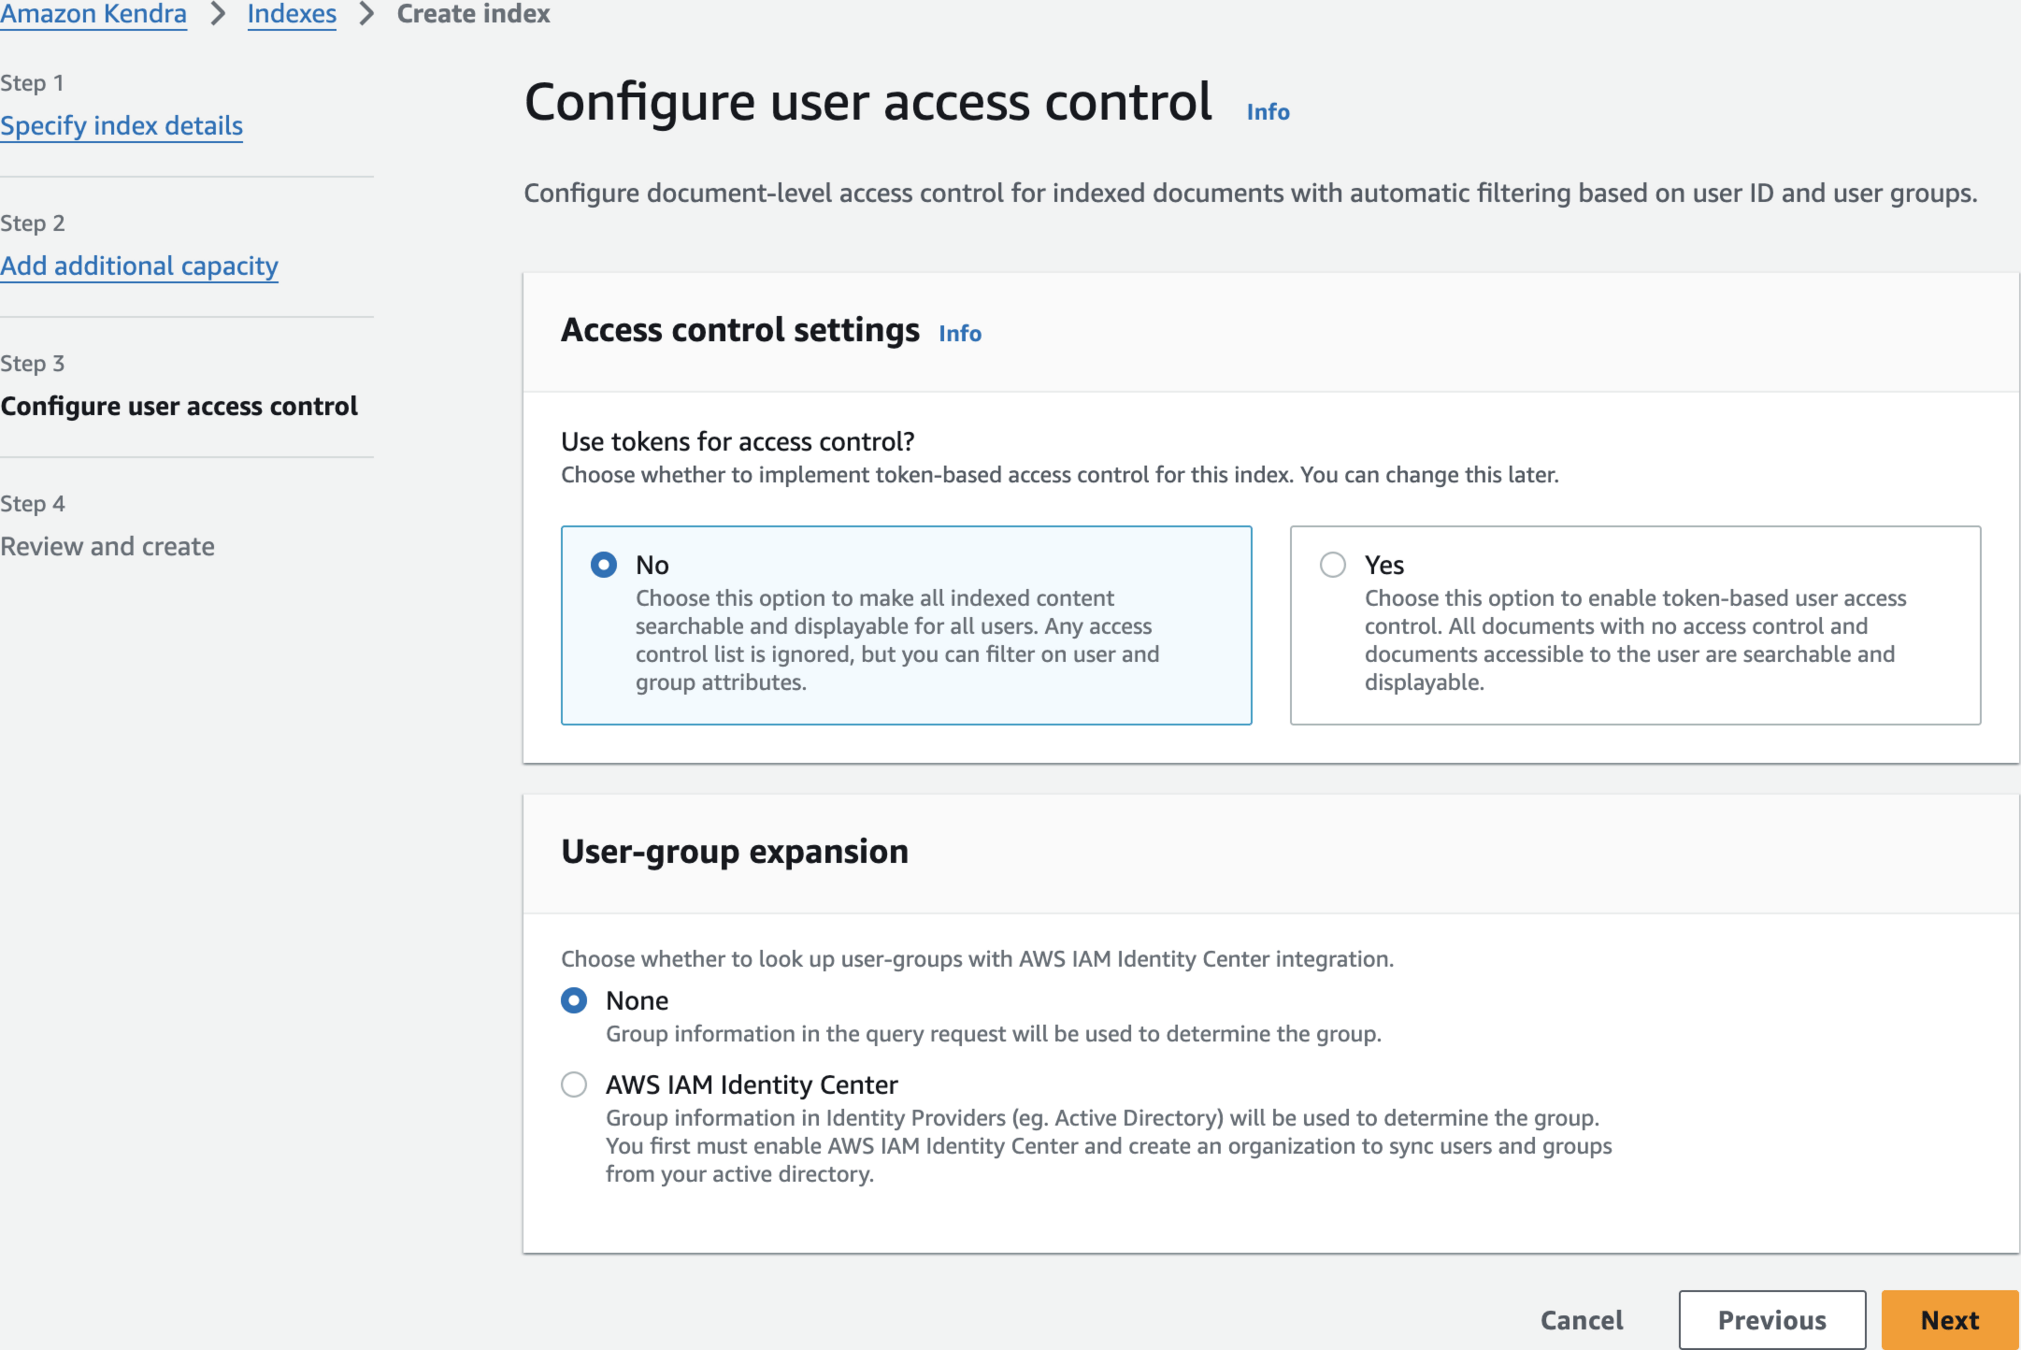This screenshot has height=1350, width=2021.
Task: Return to Add additional capacity step
Action: pyautogui.click(x=139, y=266)
